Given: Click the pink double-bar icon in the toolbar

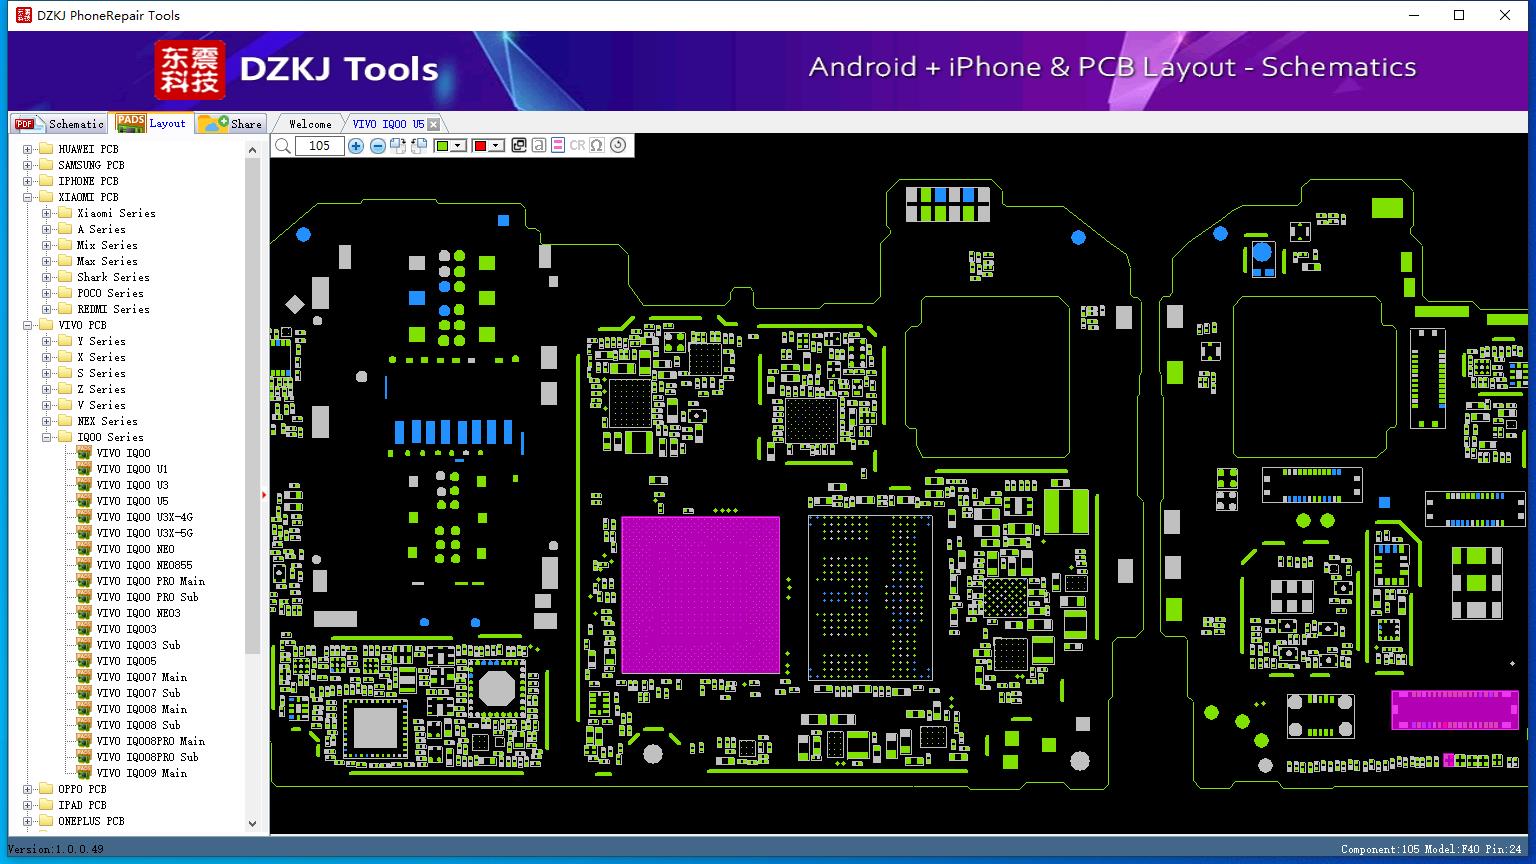Looking at the screenshot, I should click(x=558, y=146).
